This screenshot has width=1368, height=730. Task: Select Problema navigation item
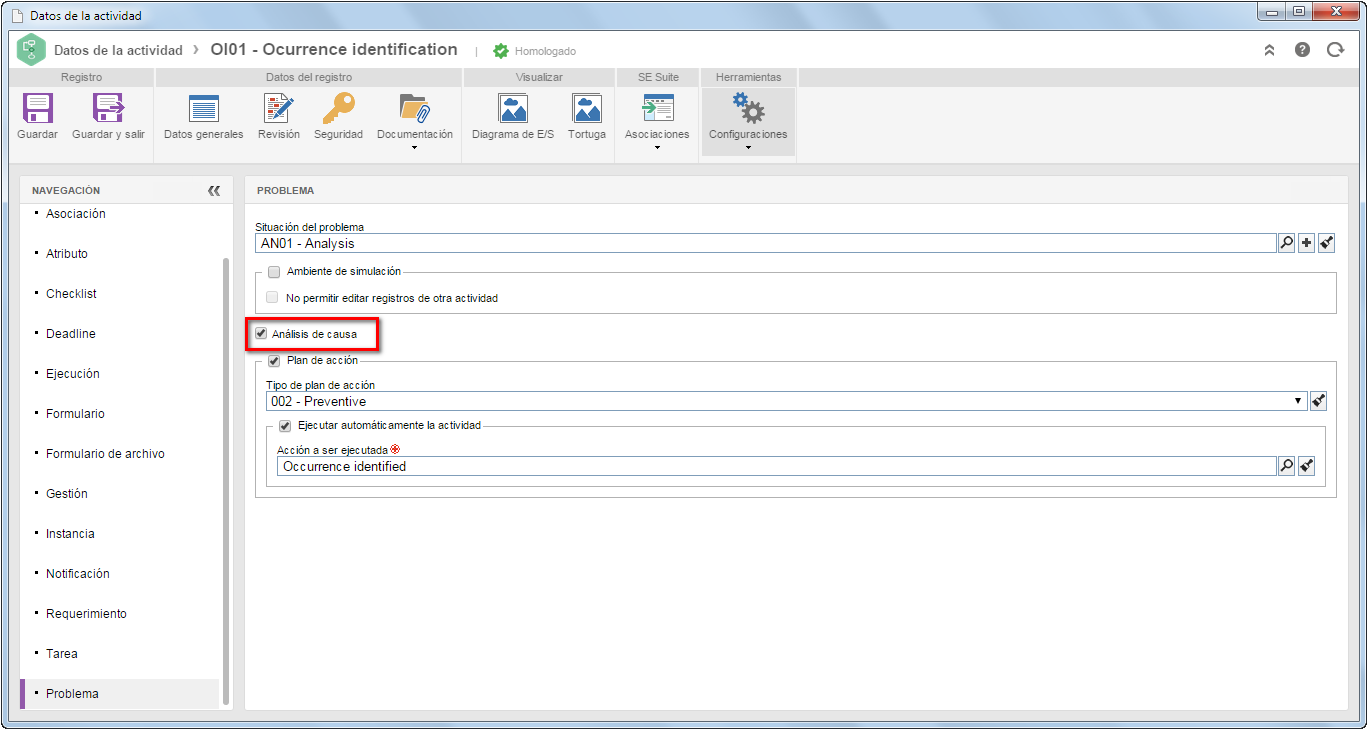click(x=119, y=694)
